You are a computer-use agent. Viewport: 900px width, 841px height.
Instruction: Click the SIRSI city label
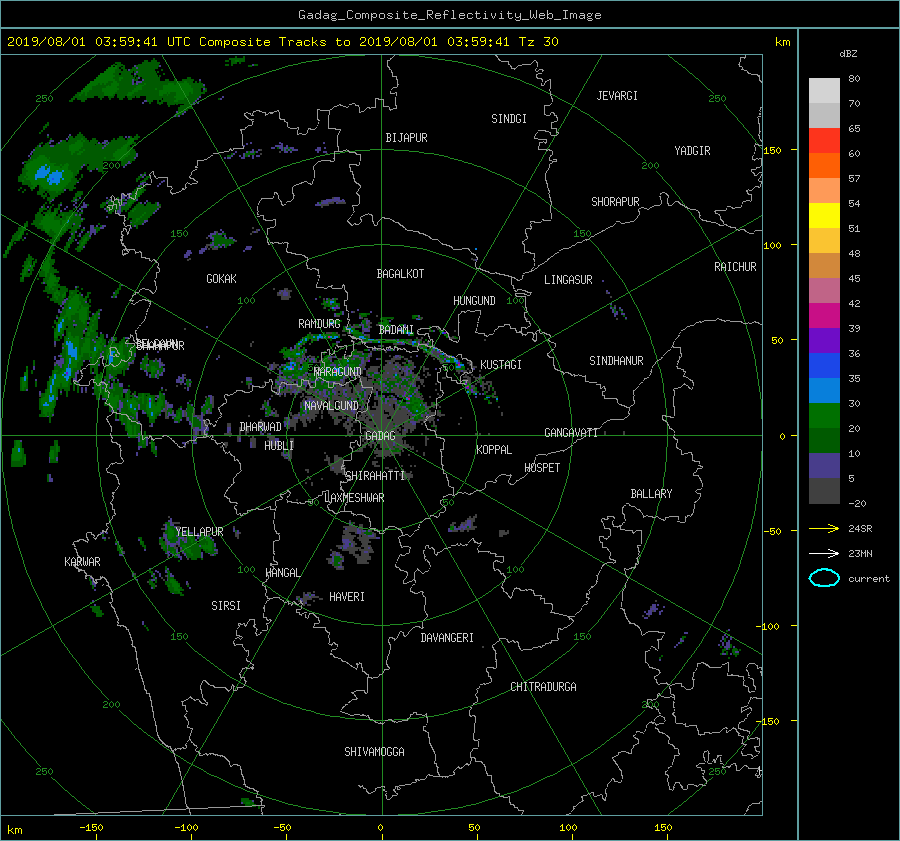pos(226,606)
